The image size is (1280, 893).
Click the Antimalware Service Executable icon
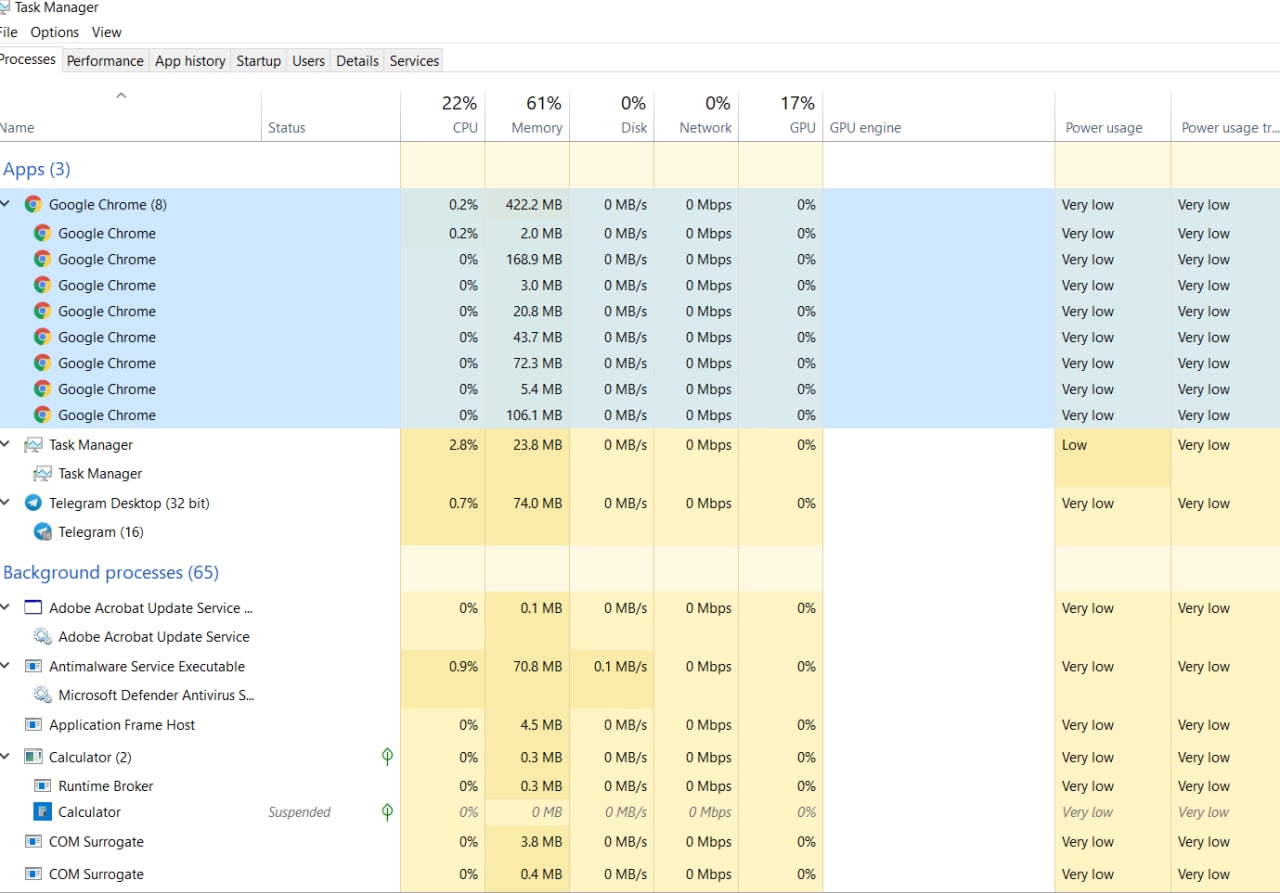[33, 666]
